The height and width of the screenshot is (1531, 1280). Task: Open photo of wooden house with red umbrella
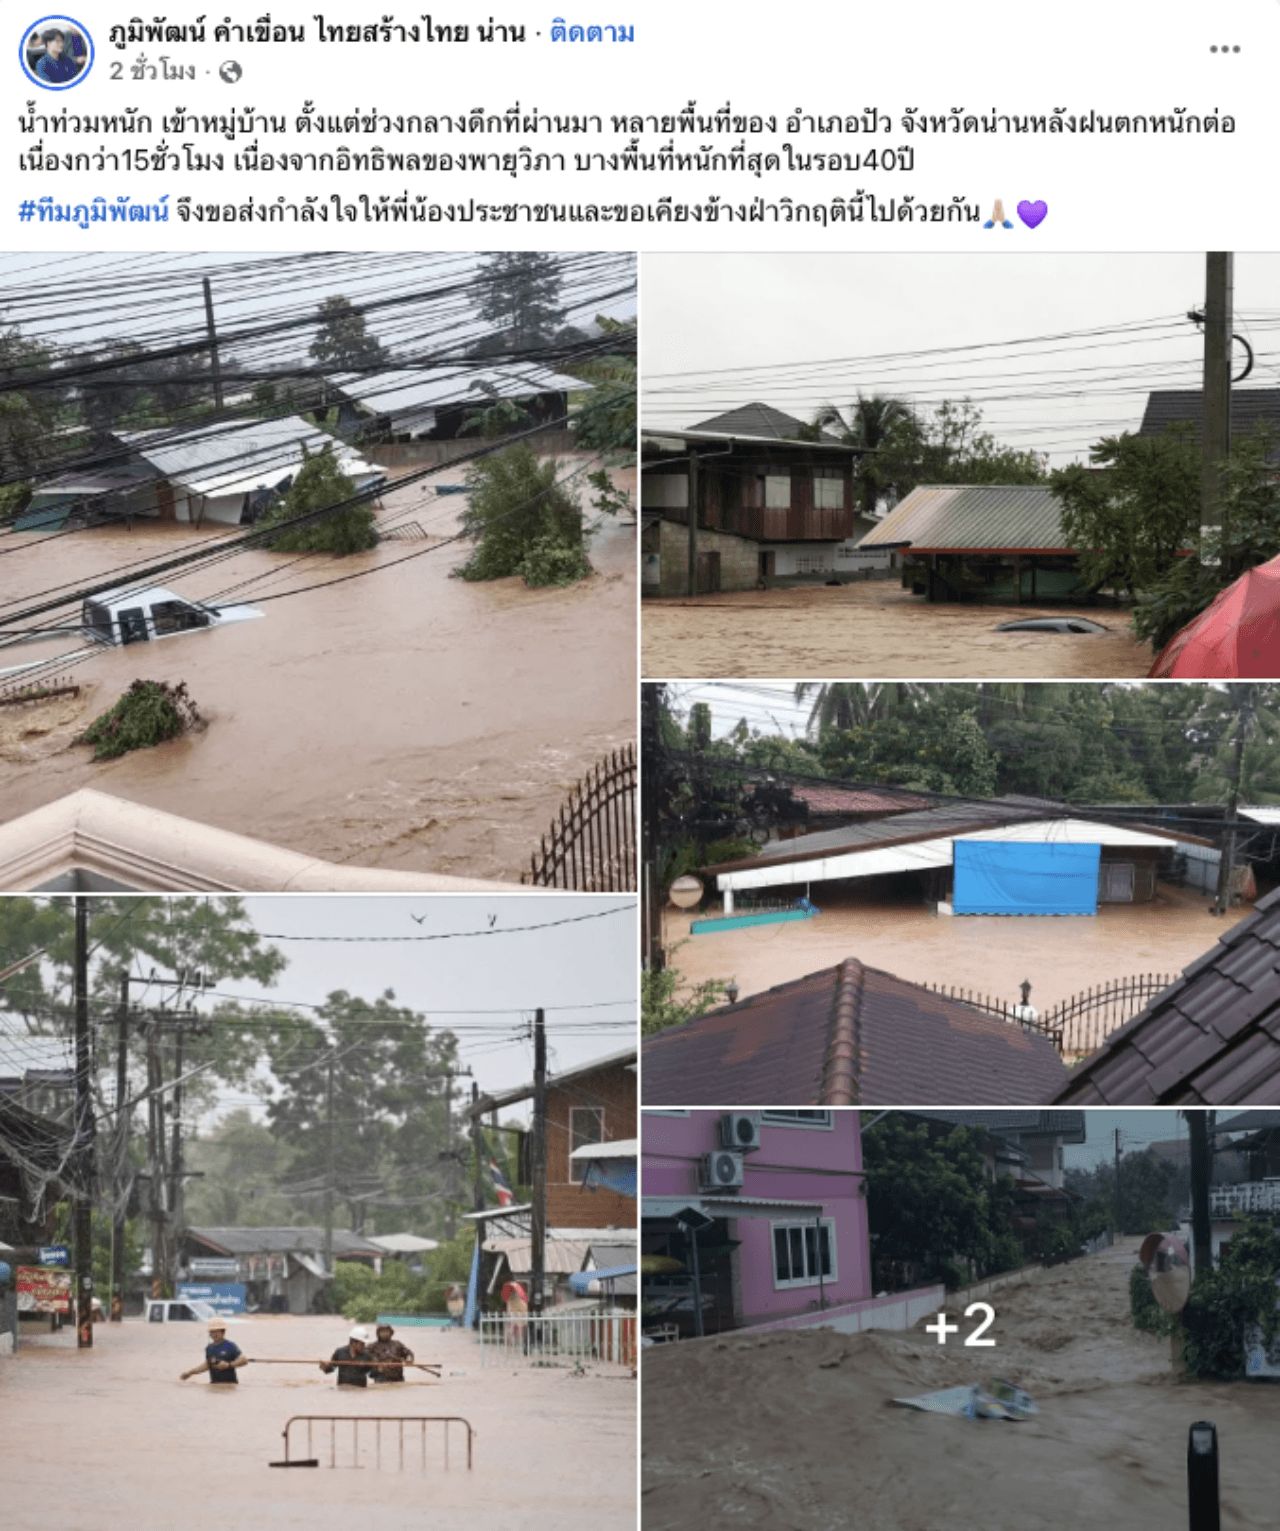pos(960,465)
